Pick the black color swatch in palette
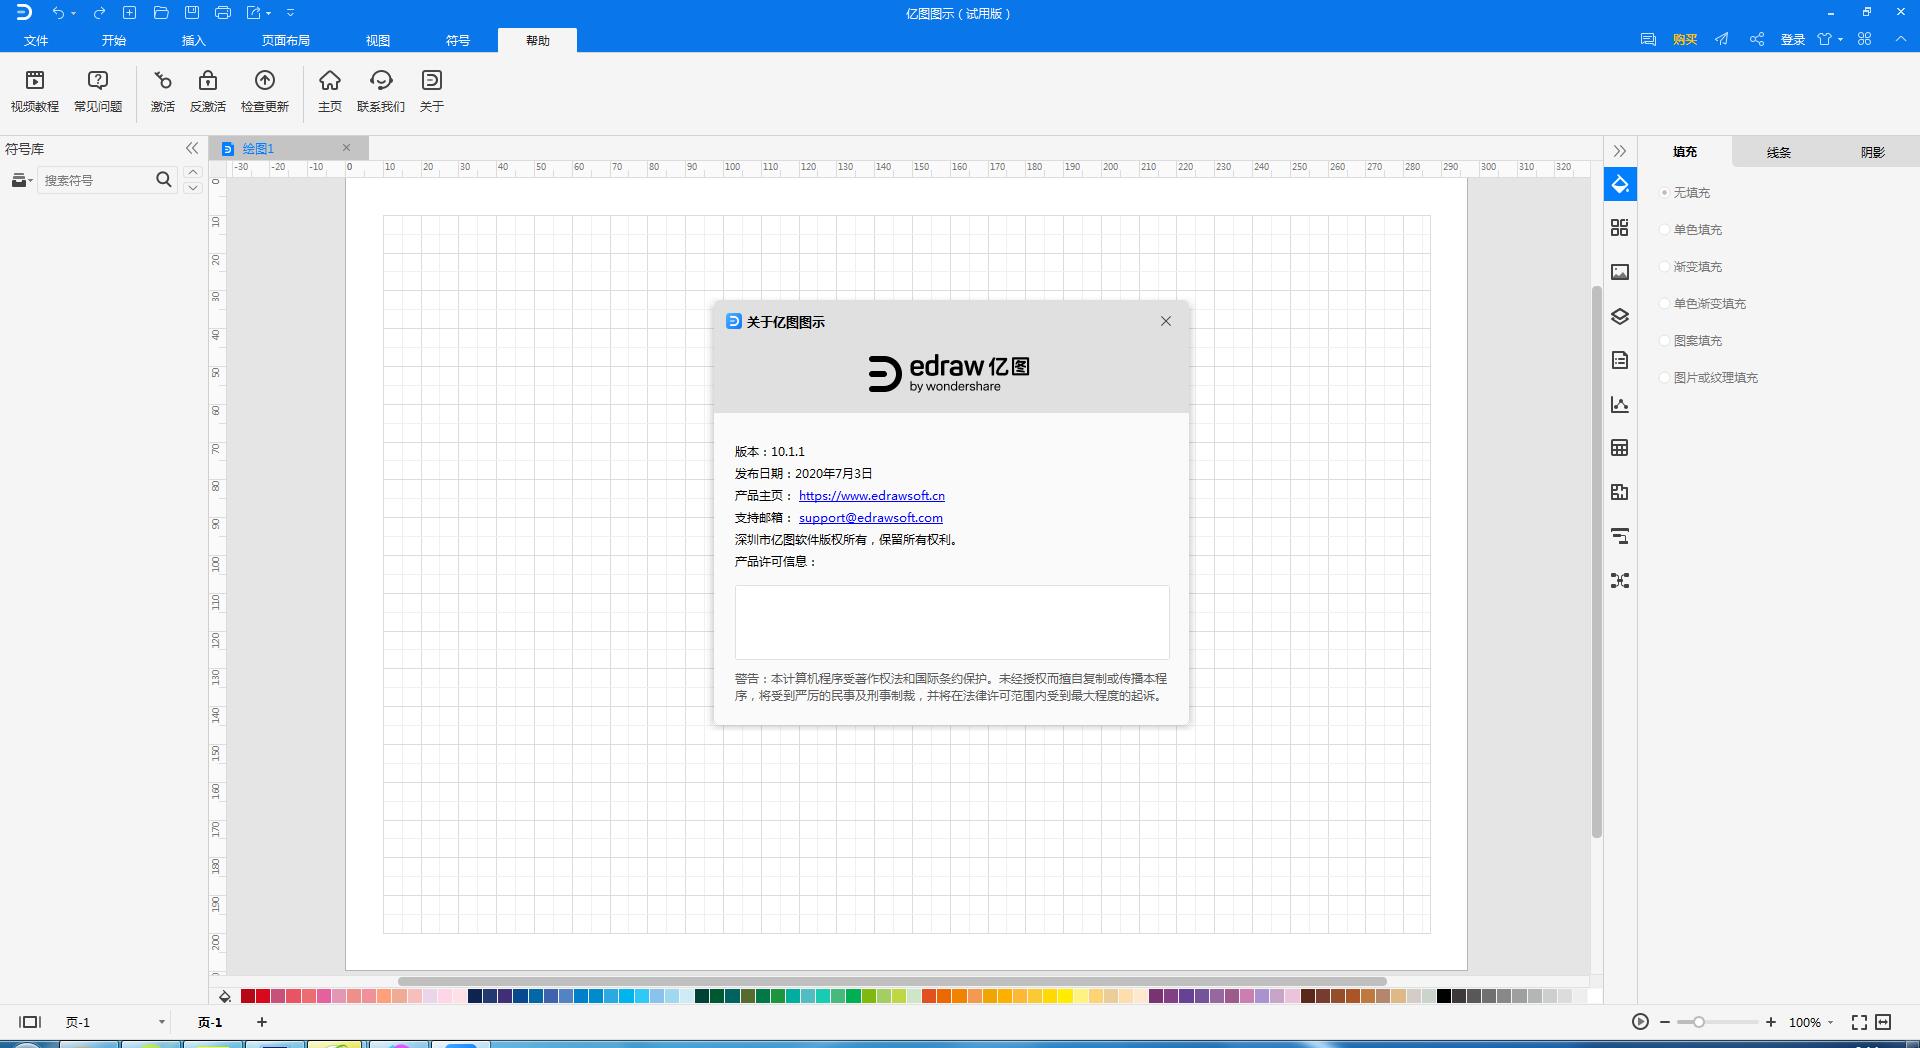The width and height of the screenshot is (1920, 1048). coord(1444,996)
